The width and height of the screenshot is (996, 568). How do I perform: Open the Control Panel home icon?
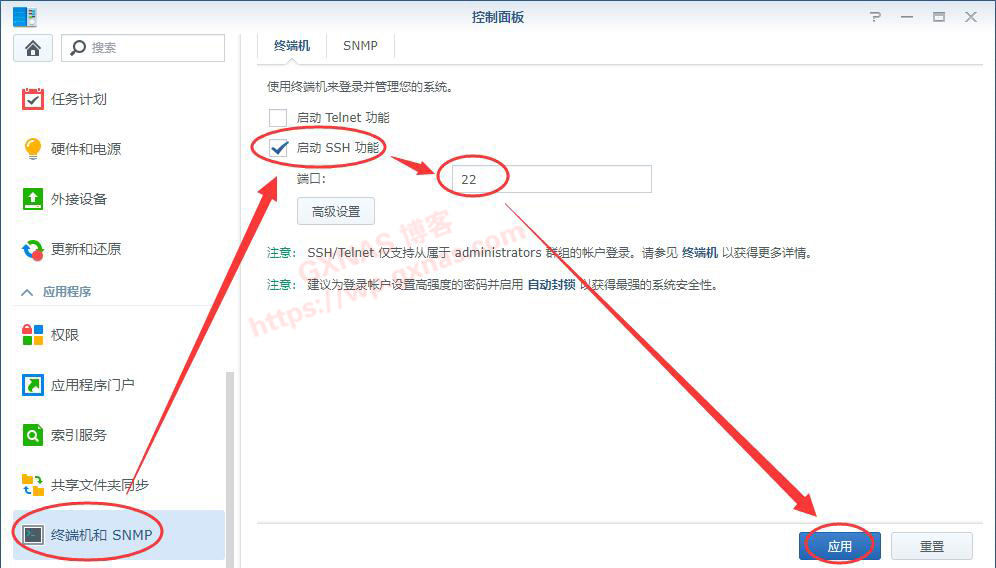tap(33, 48)
